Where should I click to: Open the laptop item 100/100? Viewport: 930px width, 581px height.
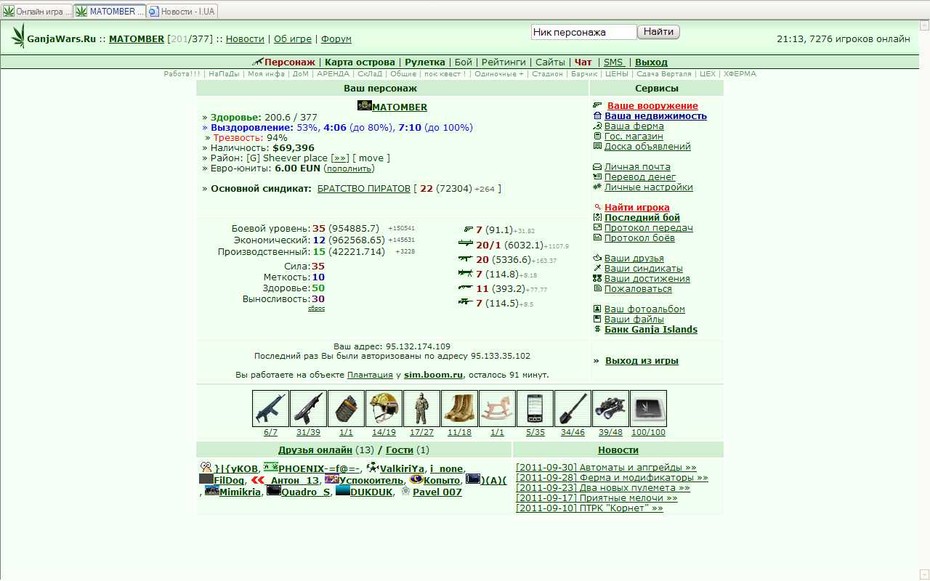click(648, 408)
